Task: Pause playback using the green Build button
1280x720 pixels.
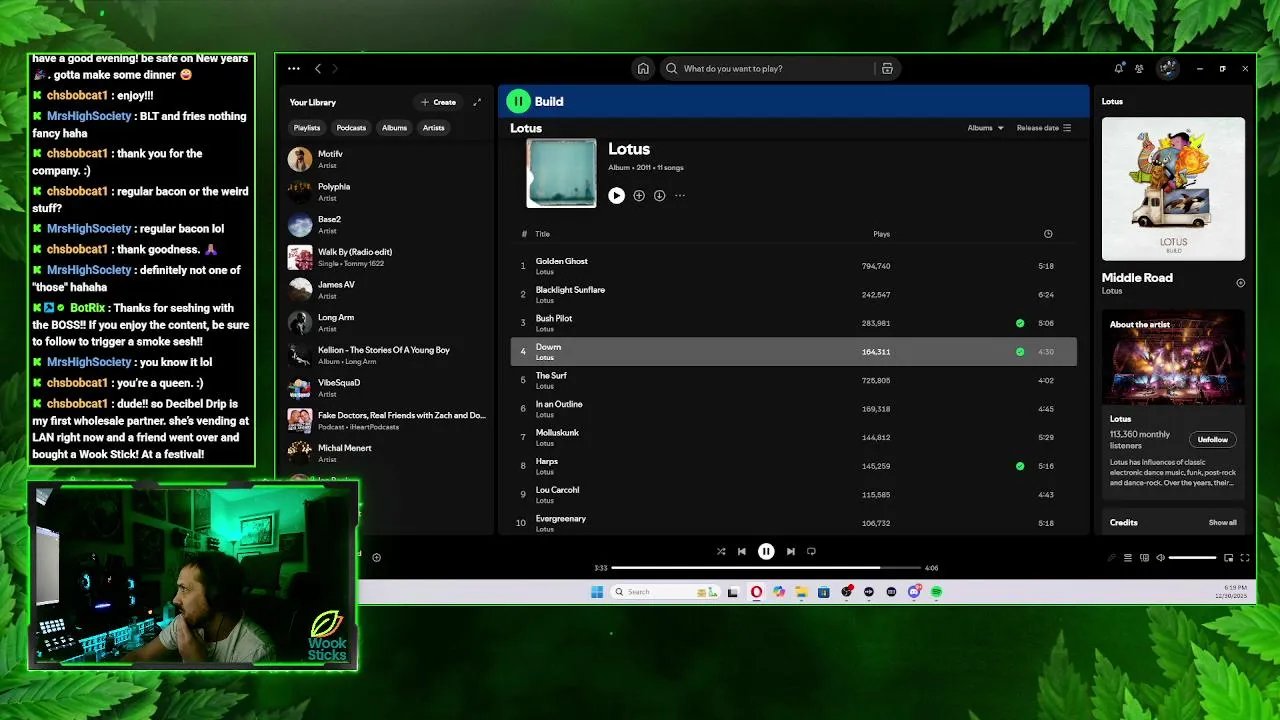Action: coord(518,101)
